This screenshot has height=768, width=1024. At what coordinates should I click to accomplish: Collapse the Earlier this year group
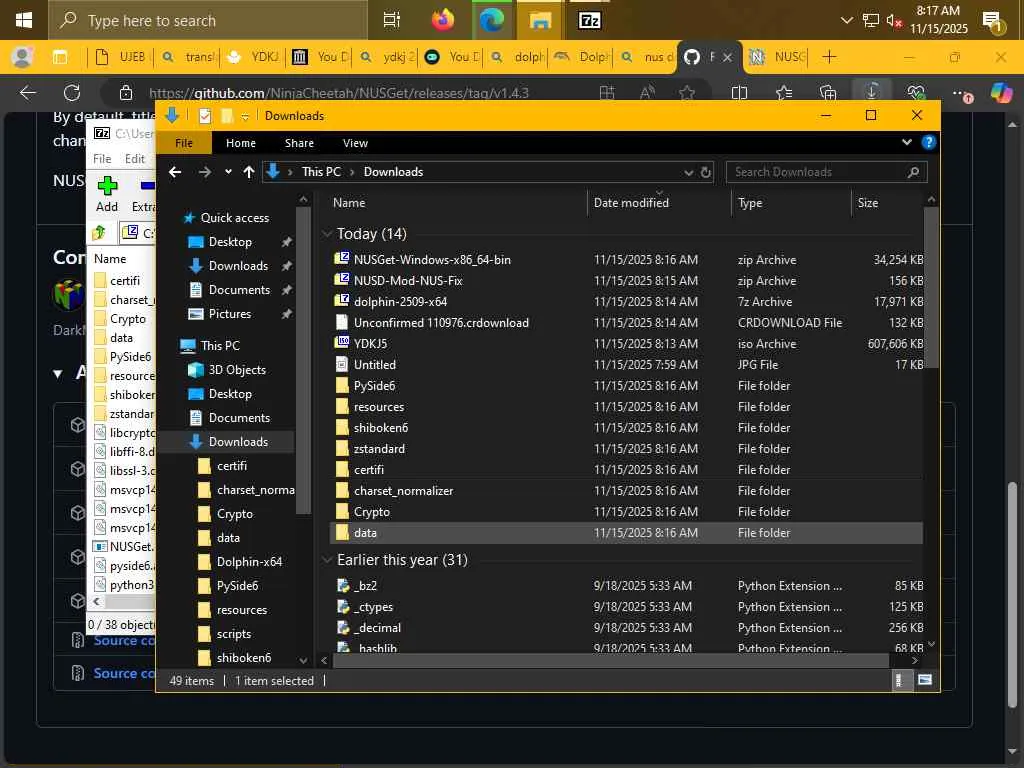[x=326, y=560]
